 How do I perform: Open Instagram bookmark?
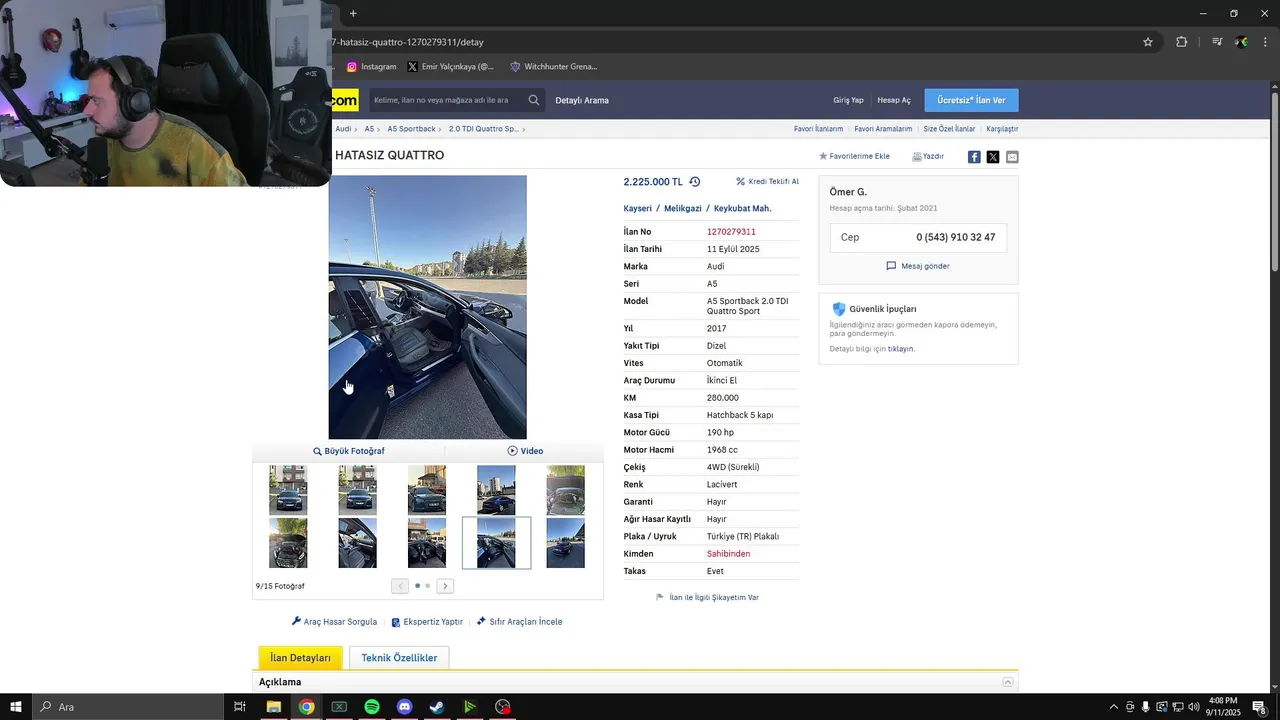[372, 67]
